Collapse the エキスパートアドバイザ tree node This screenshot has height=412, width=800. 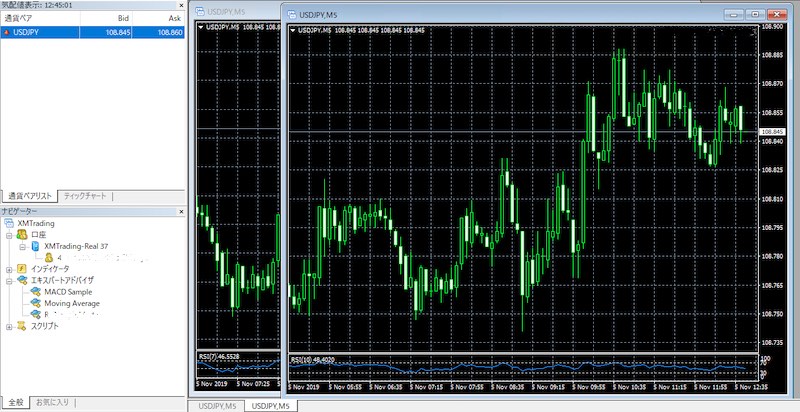point(9,281)
